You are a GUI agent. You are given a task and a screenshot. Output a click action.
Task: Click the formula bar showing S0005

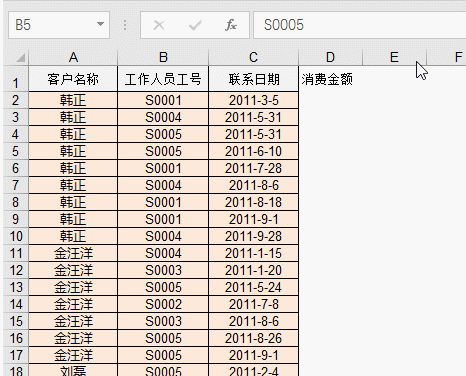click(360, 25)
